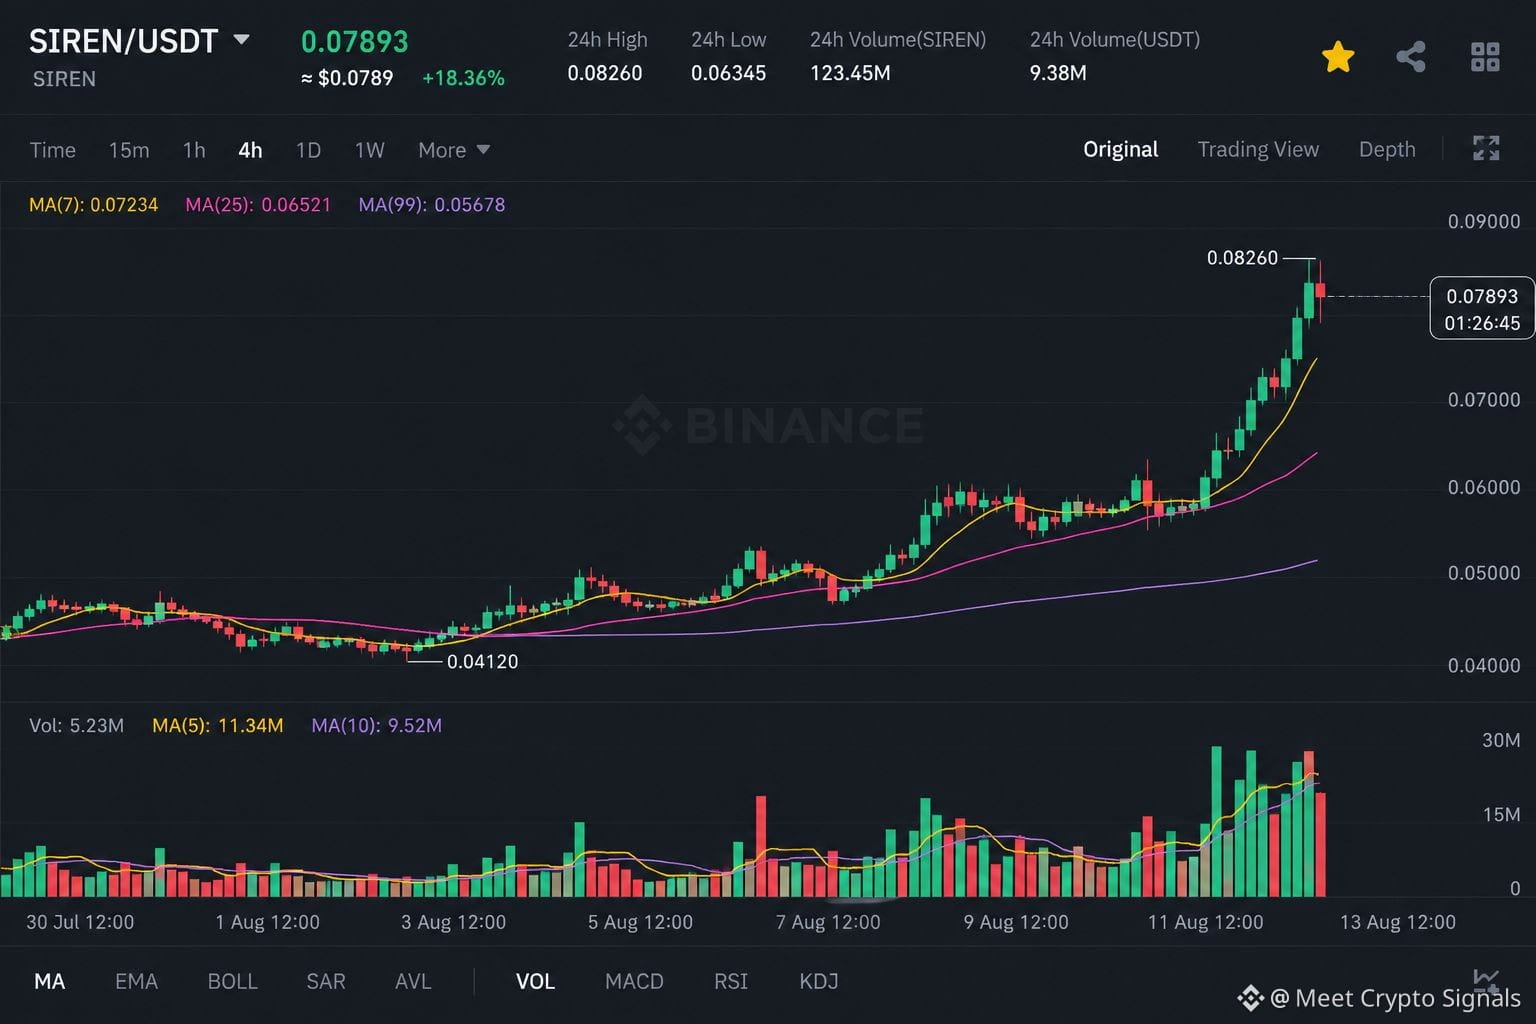Click the 11 Aug 12:00 date label
Viewport: 1536px width, 1024px height.
point(1205,922)
